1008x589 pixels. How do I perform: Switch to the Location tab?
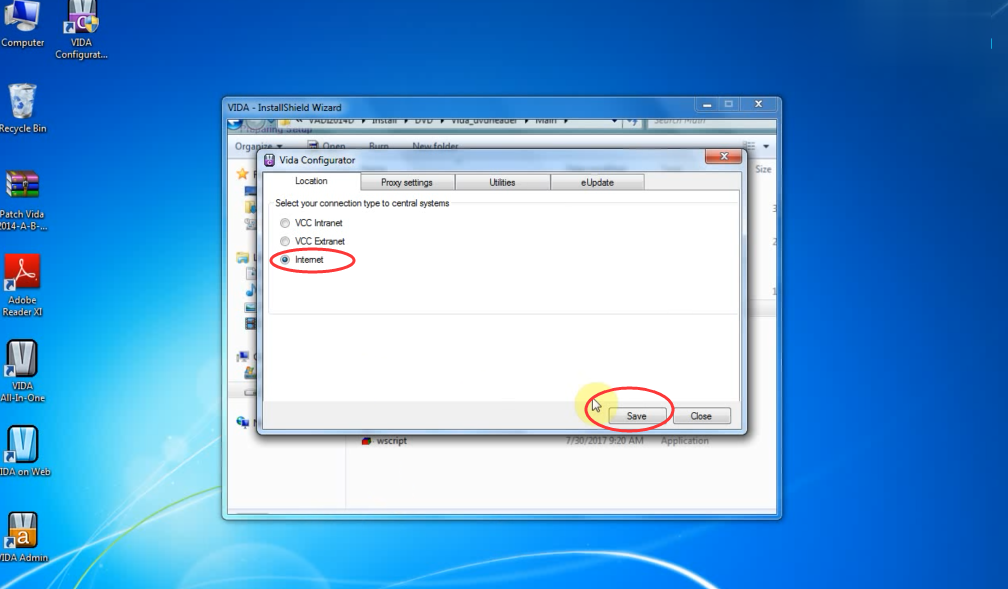[312, 181]
